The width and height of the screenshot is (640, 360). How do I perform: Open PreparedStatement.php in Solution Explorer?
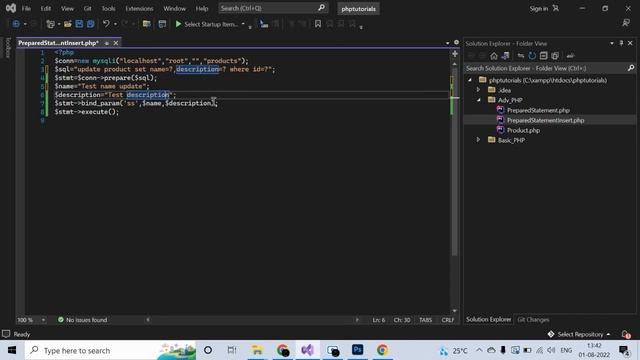pos(538,110)
